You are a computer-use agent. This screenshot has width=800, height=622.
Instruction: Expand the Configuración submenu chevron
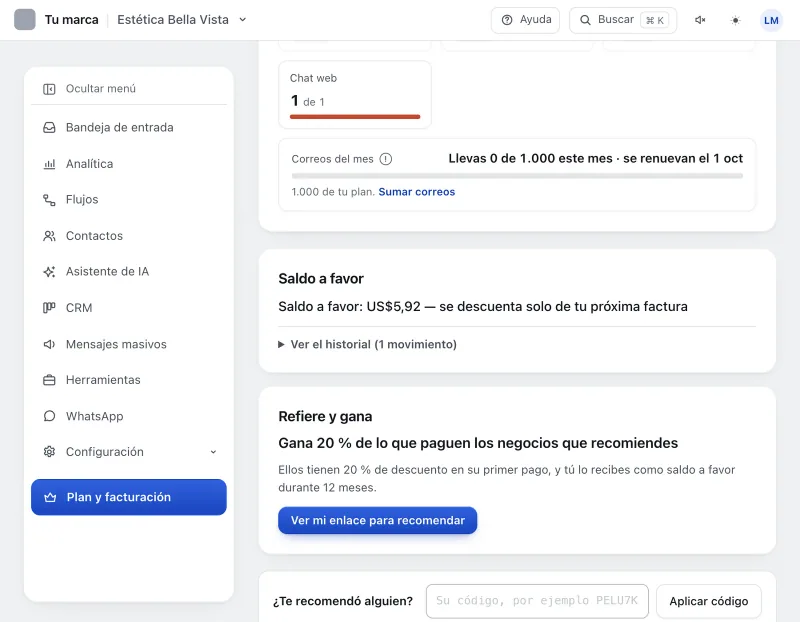point(213,452)
